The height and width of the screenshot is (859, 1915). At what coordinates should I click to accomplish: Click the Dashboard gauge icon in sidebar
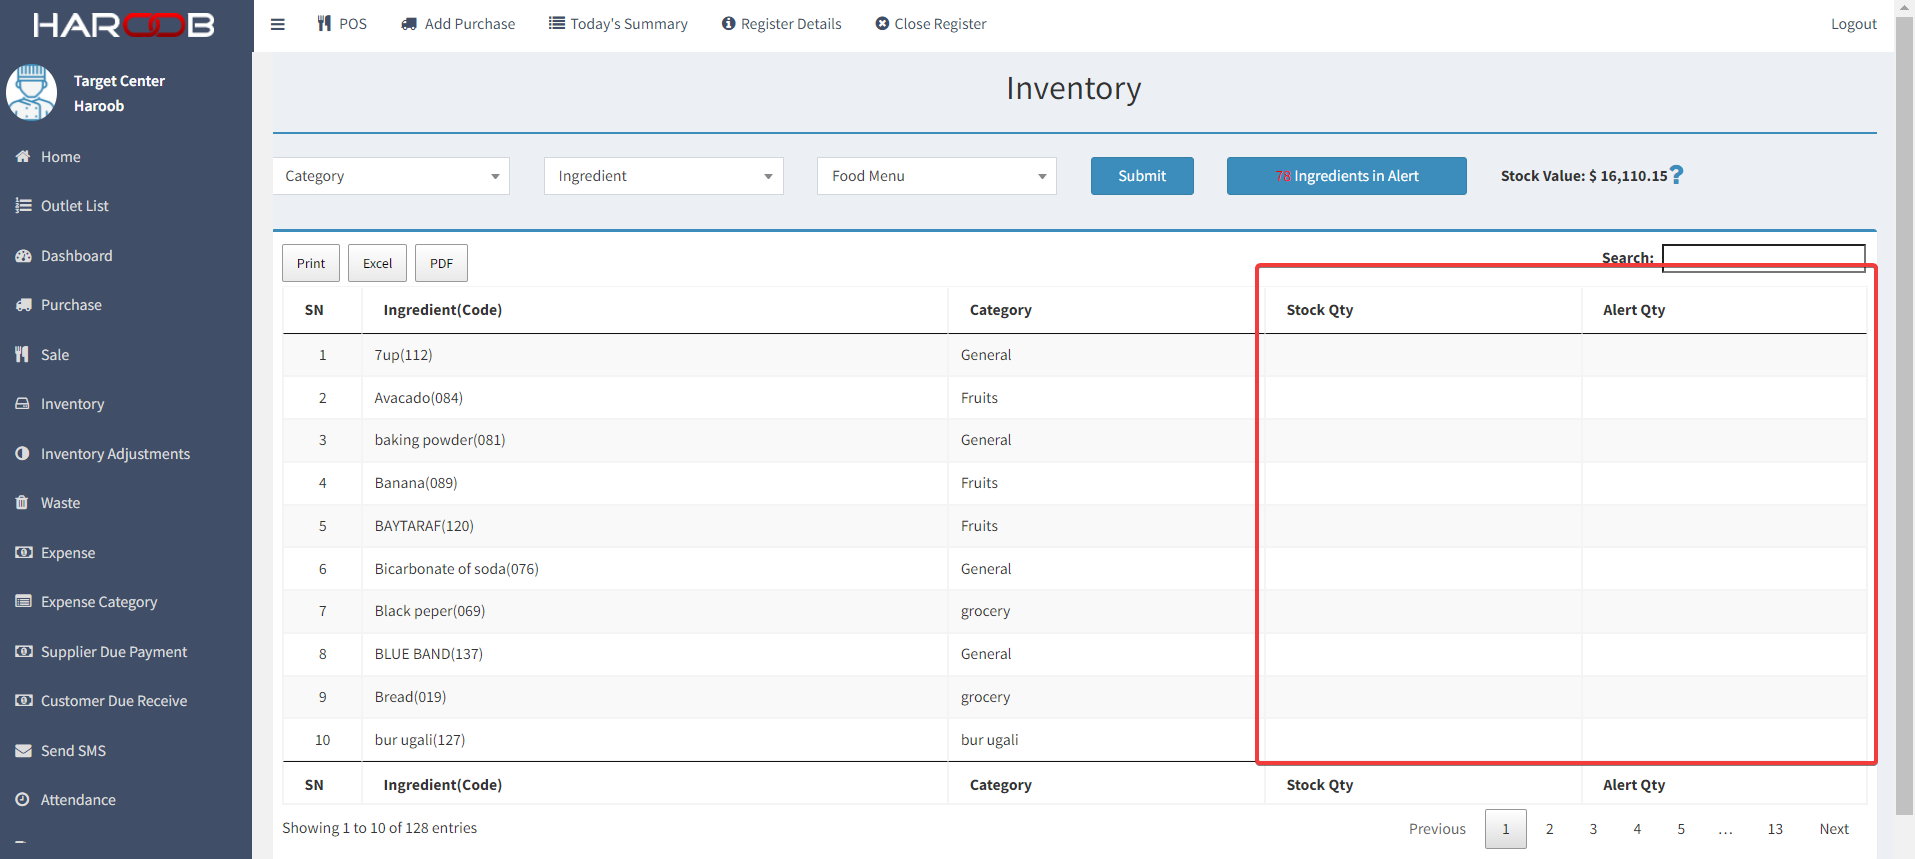coord(23,256)
